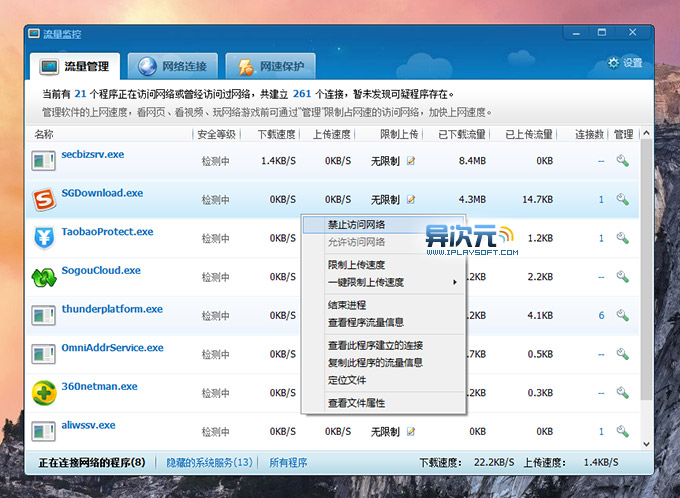Select 正在连接网络的程序(8) filter
680x498 pixels.
[92, 462]
